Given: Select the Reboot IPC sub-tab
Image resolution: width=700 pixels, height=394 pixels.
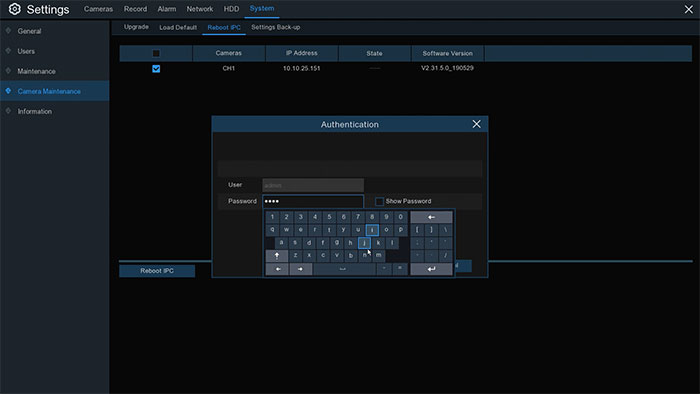Looking at the screenshot, I should (x=224, y=27).
